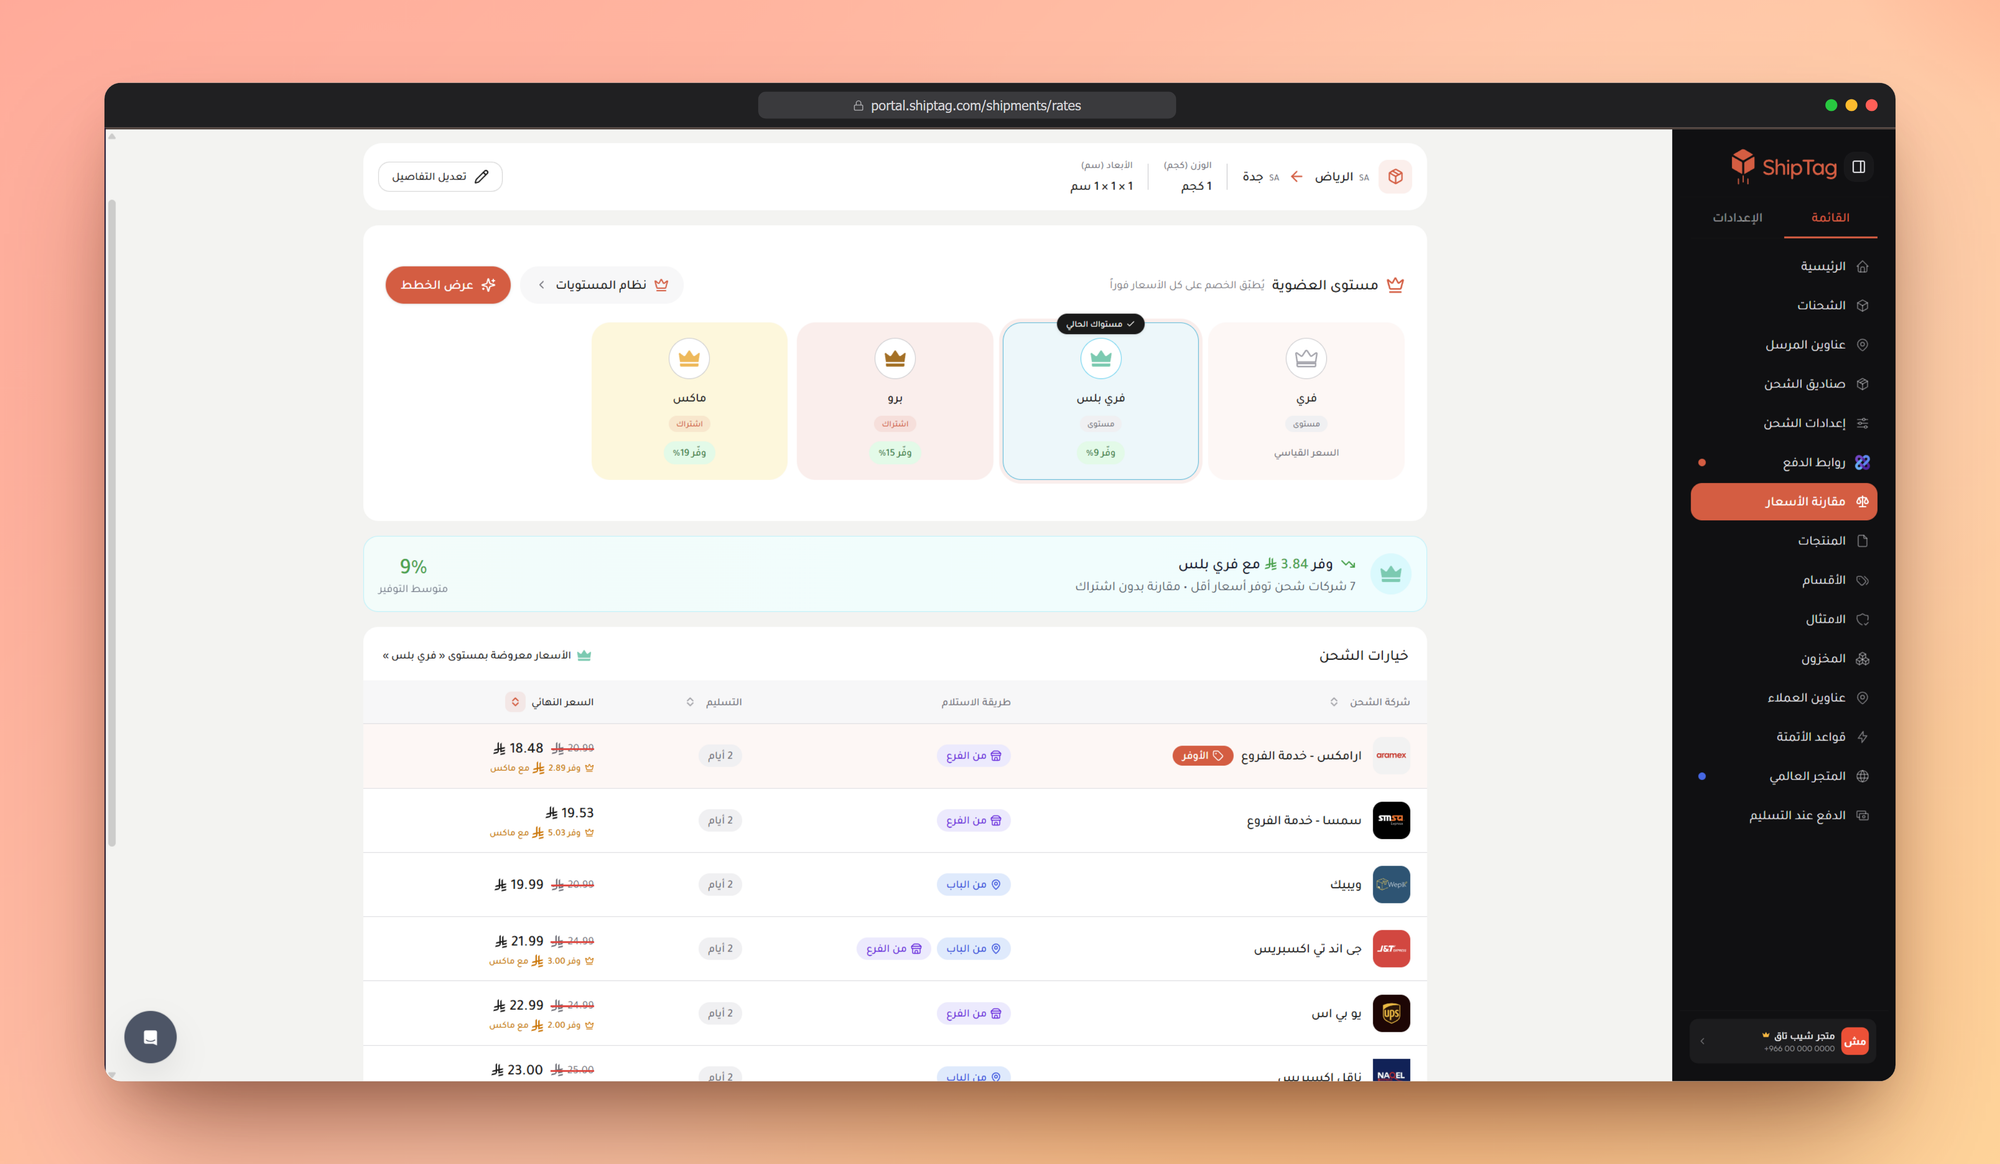Switch to the القائمة tab

(x=1830, y=217)
